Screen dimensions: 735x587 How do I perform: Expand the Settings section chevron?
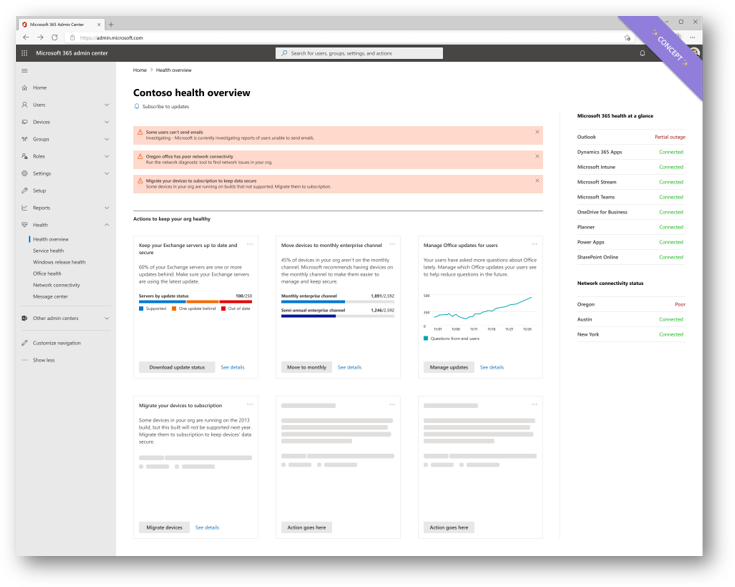[x=107, y=173]
